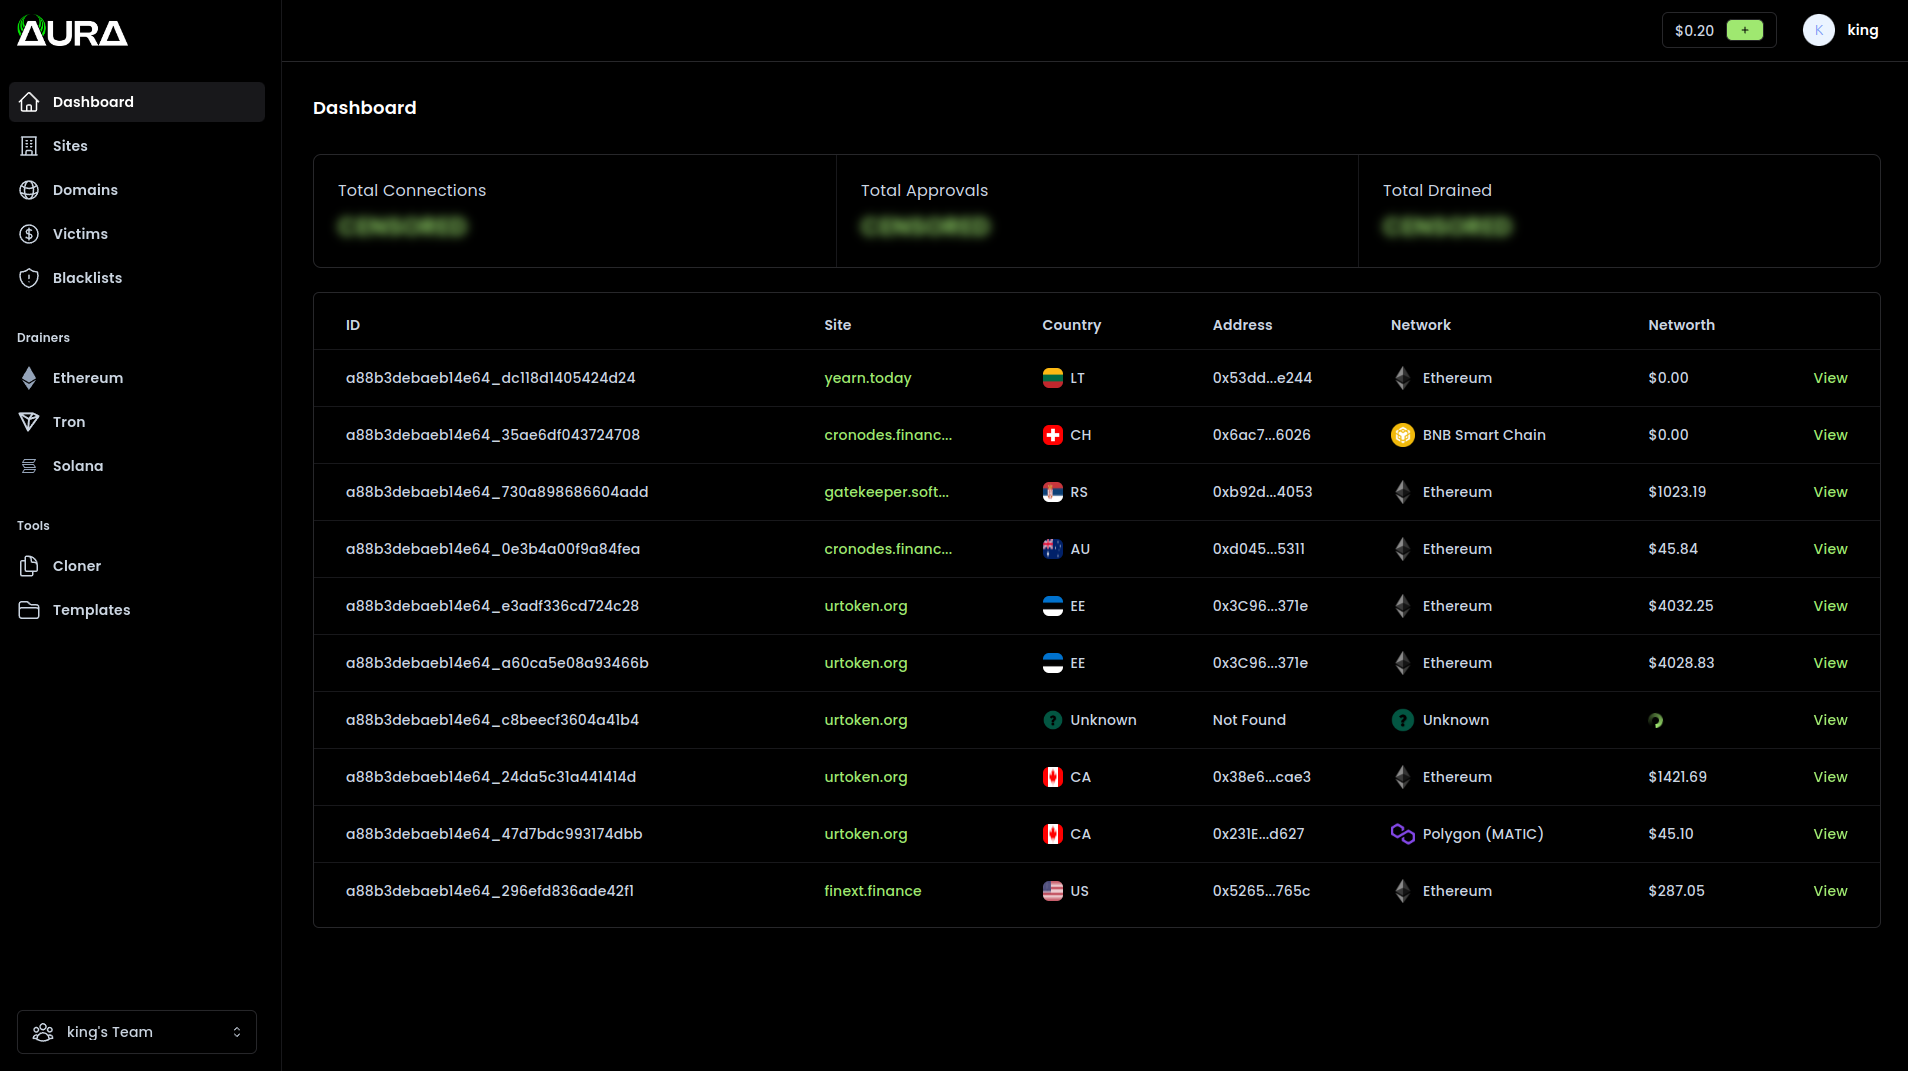
Task: Click ID a88b3debaeb14e64_0e3b4a00f9a84fea
Action: (x=492, y=549)
